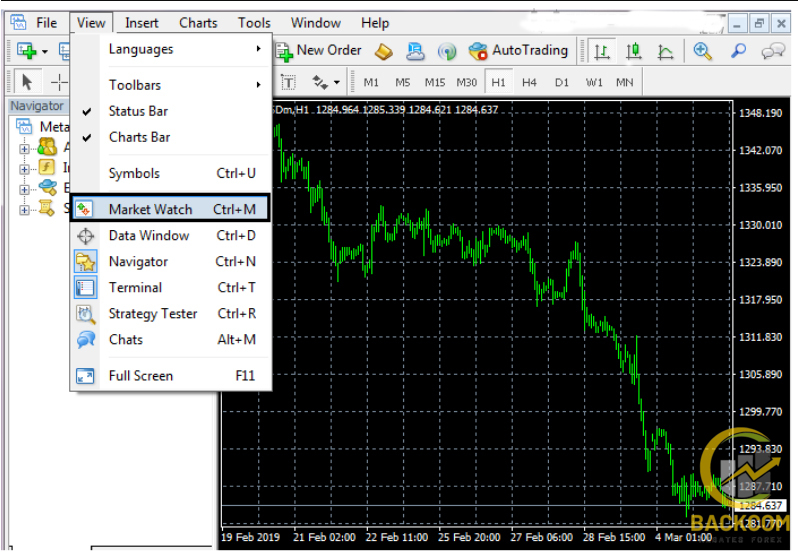The width and height of the screenshot is (800, 553).
Task: Select the W1 timeframe
Action: click(594, 82)
